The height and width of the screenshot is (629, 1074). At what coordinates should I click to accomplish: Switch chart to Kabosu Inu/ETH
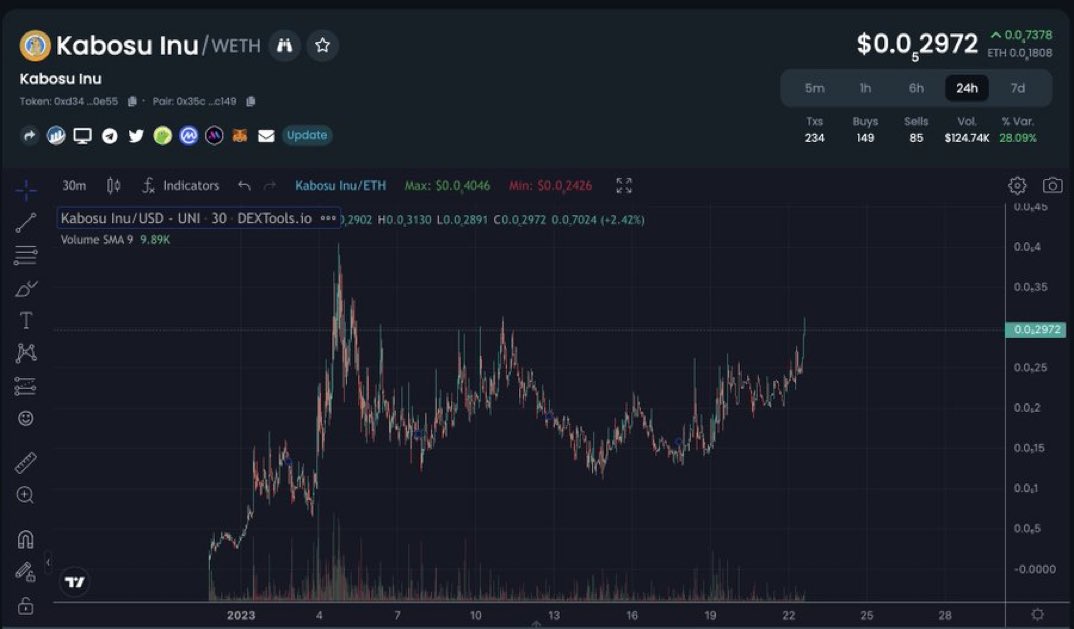pyautogui.click(x=340, y=186)
